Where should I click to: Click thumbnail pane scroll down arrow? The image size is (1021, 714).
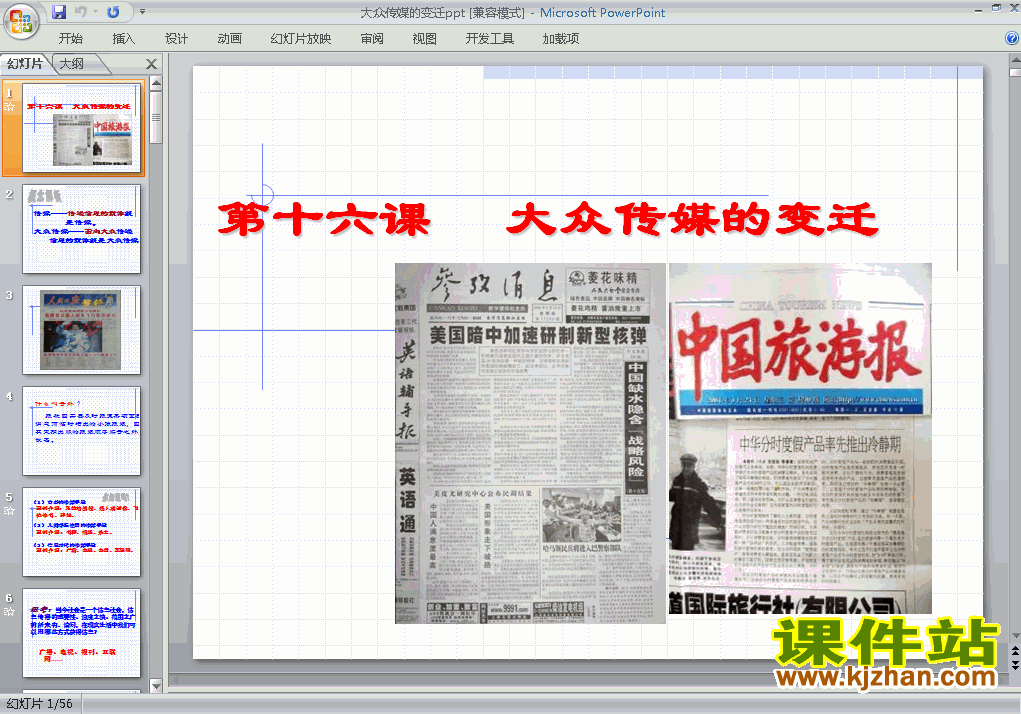(156, 685)
